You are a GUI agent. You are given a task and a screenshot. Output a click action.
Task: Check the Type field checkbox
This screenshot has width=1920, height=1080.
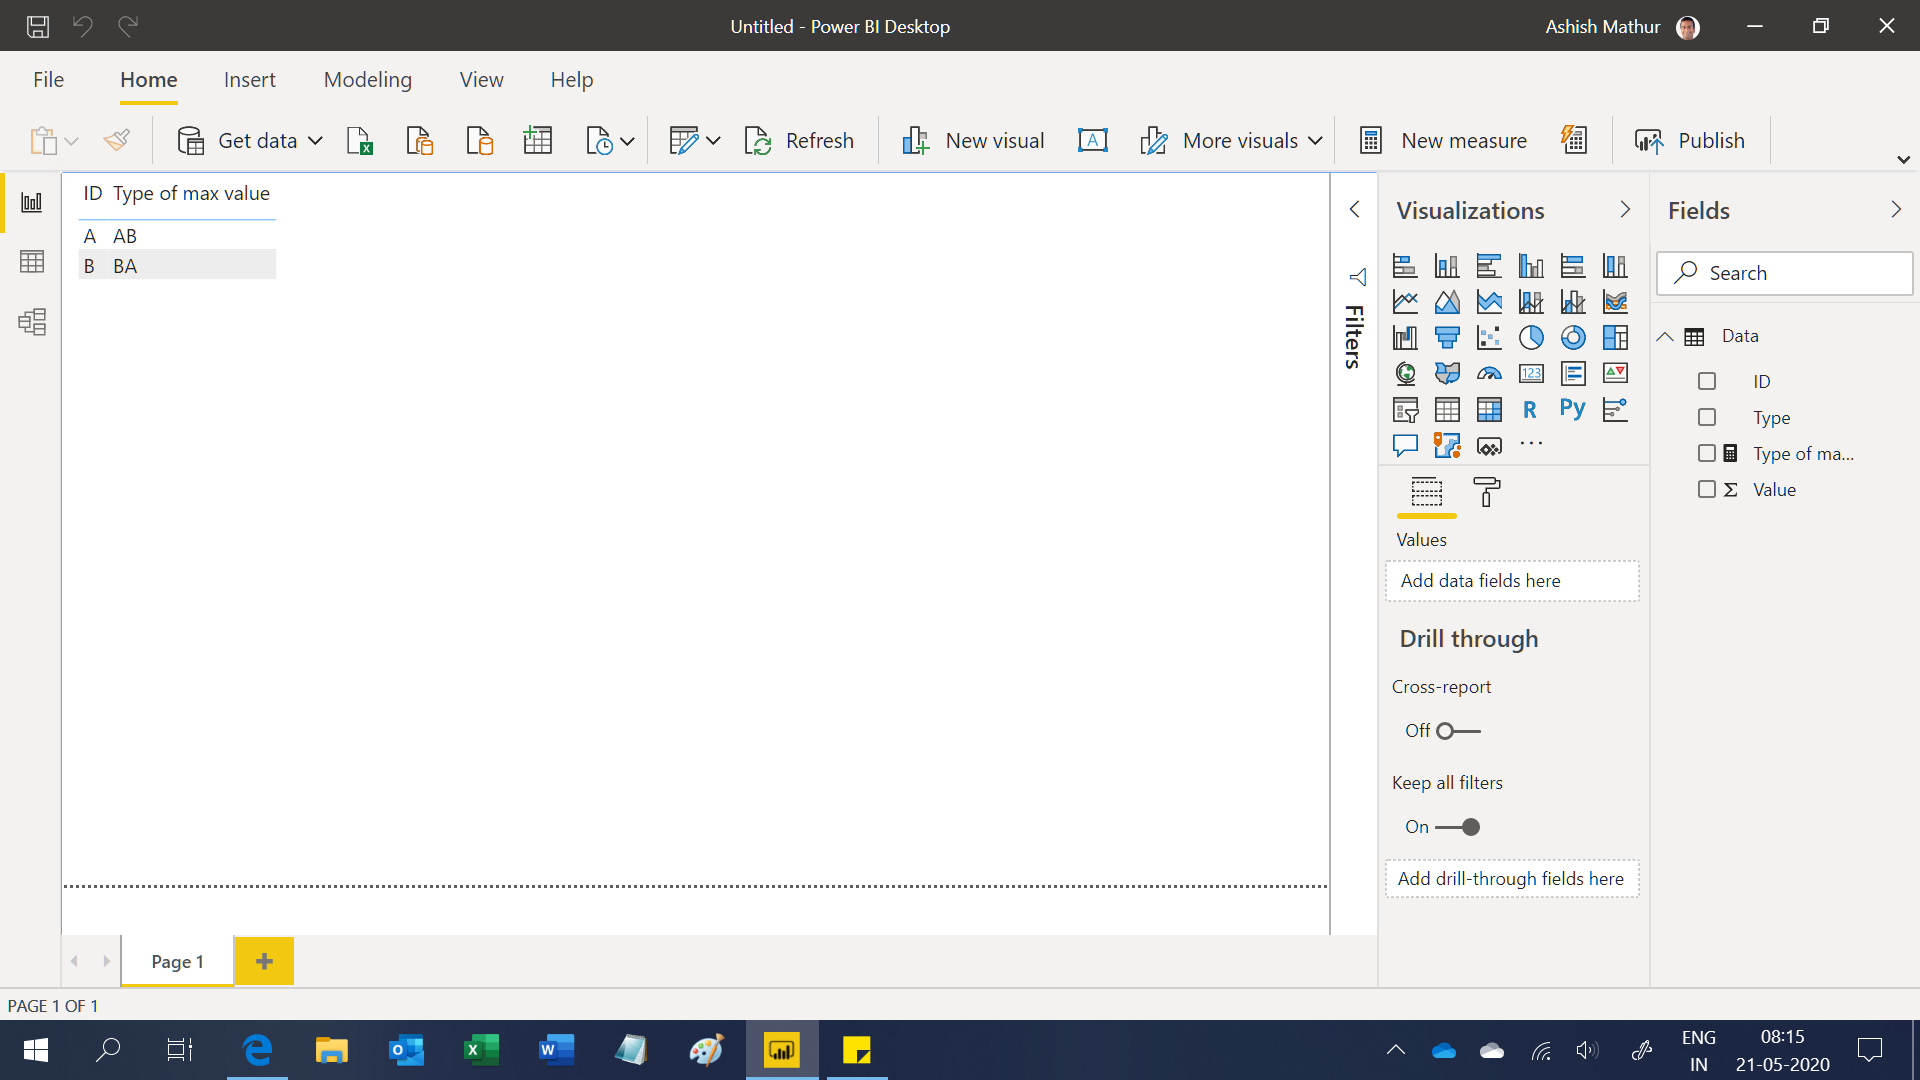point(1707,418)
